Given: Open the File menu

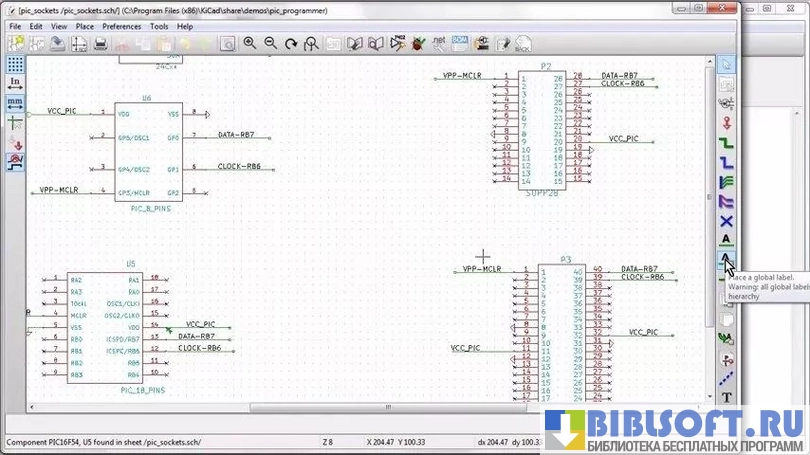Looking at the screenshot, I should pyautogui.click(x=15, y=26).
